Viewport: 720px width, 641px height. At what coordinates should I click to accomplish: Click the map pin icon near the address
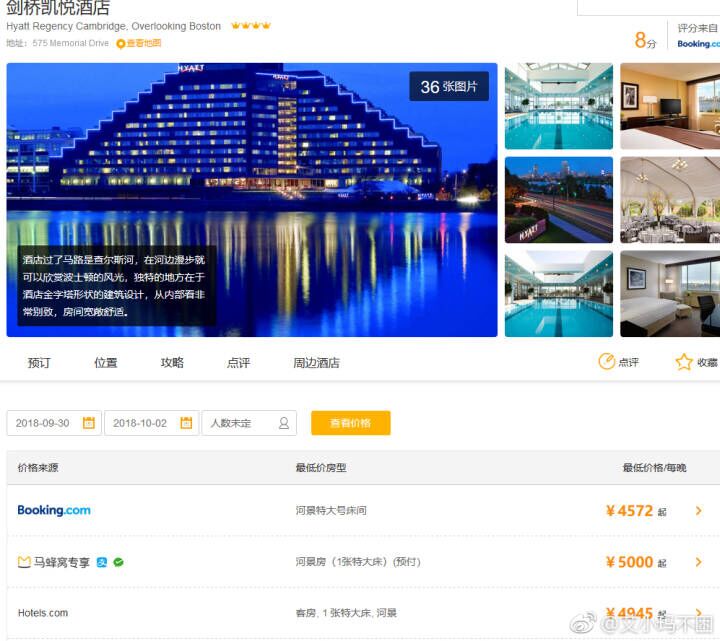coord(121,44)
